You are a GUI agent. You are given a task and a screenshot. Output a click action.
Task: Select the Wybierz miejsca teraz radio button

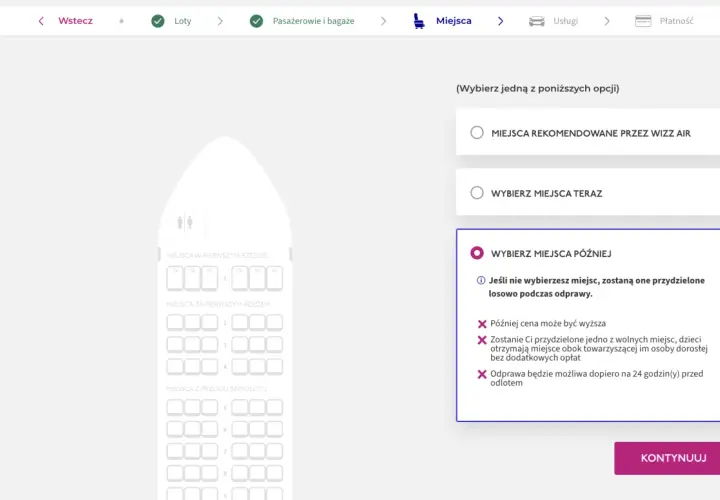coord(477,193)
